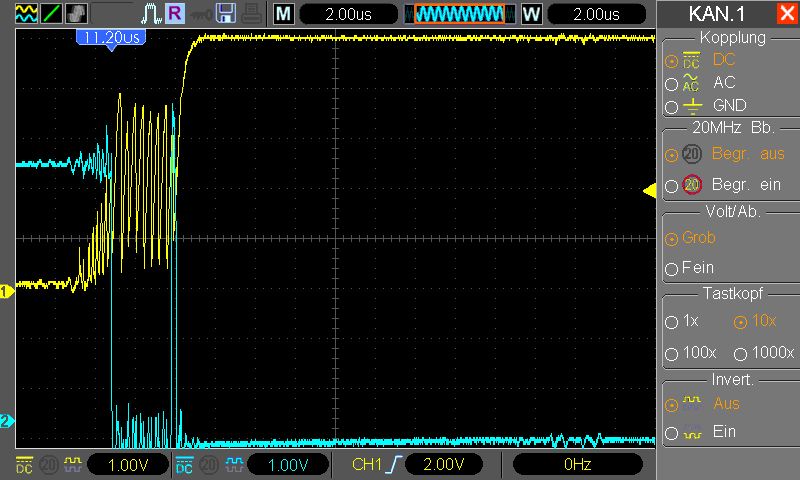Screen dimensions: 800x480
Task: Click the grey persistence display icon
Action: click(76, 13)
